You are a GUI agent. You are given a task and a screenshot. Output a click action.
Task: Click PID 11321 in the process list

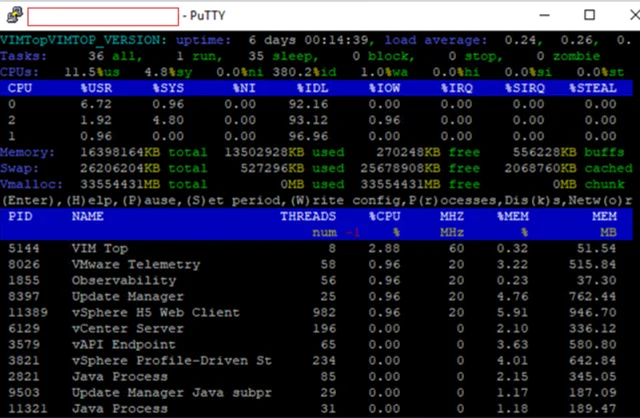pyautogui.click(x=28, y=409)
